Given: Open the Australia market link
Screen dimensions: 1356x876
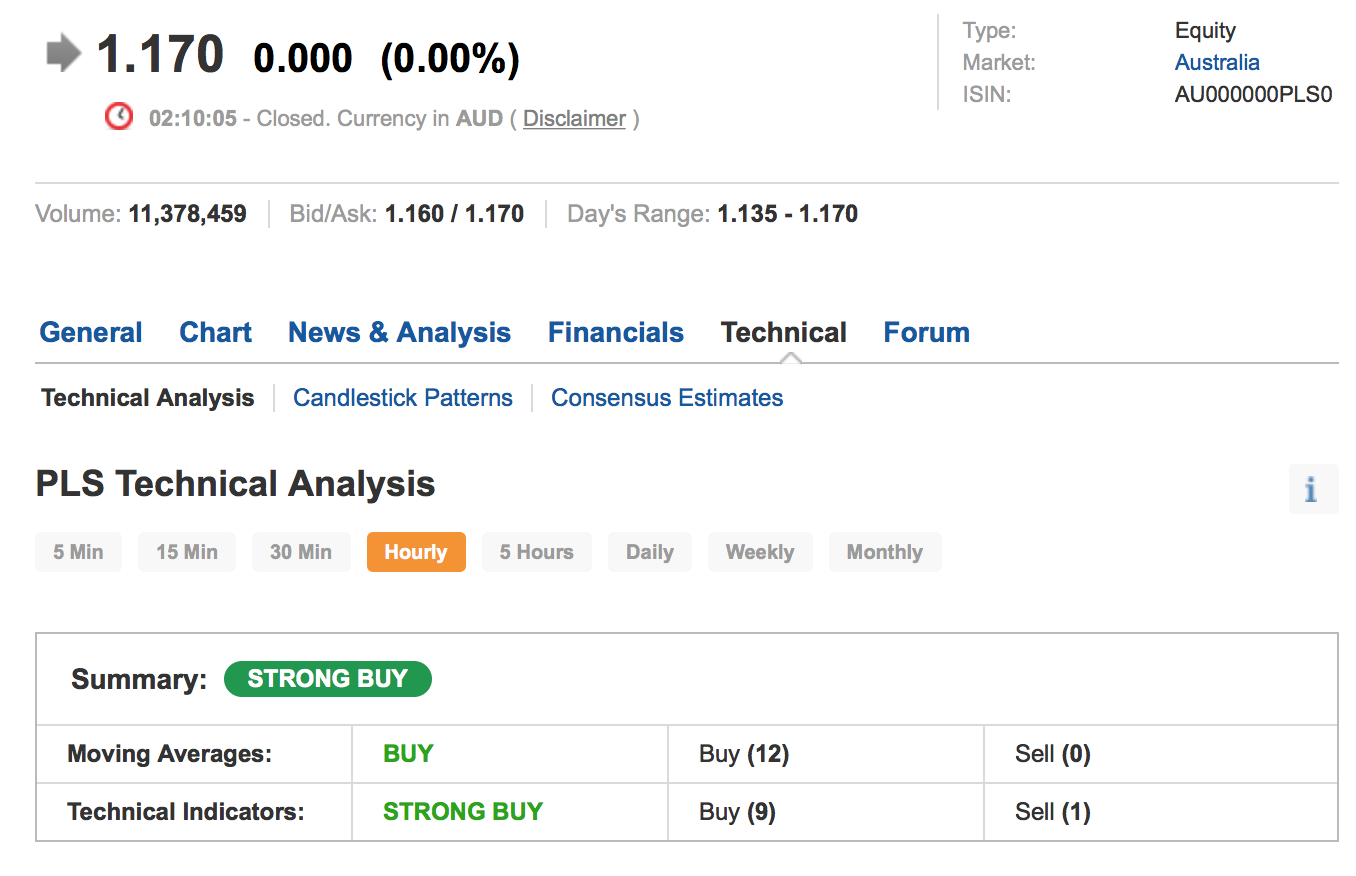Looking at the screenshot, I should pyautogui.click(x=1216, y=63).
